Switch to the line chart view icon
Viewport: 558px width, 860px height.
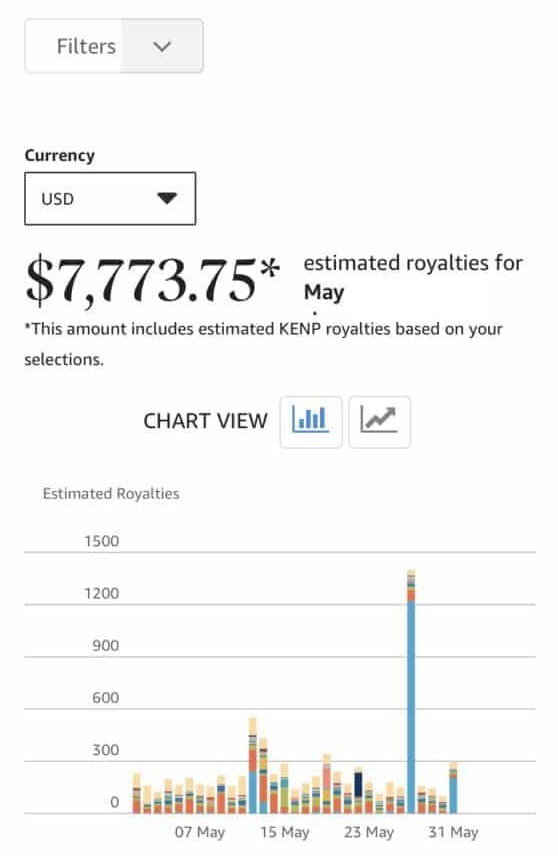pos(379,421)
